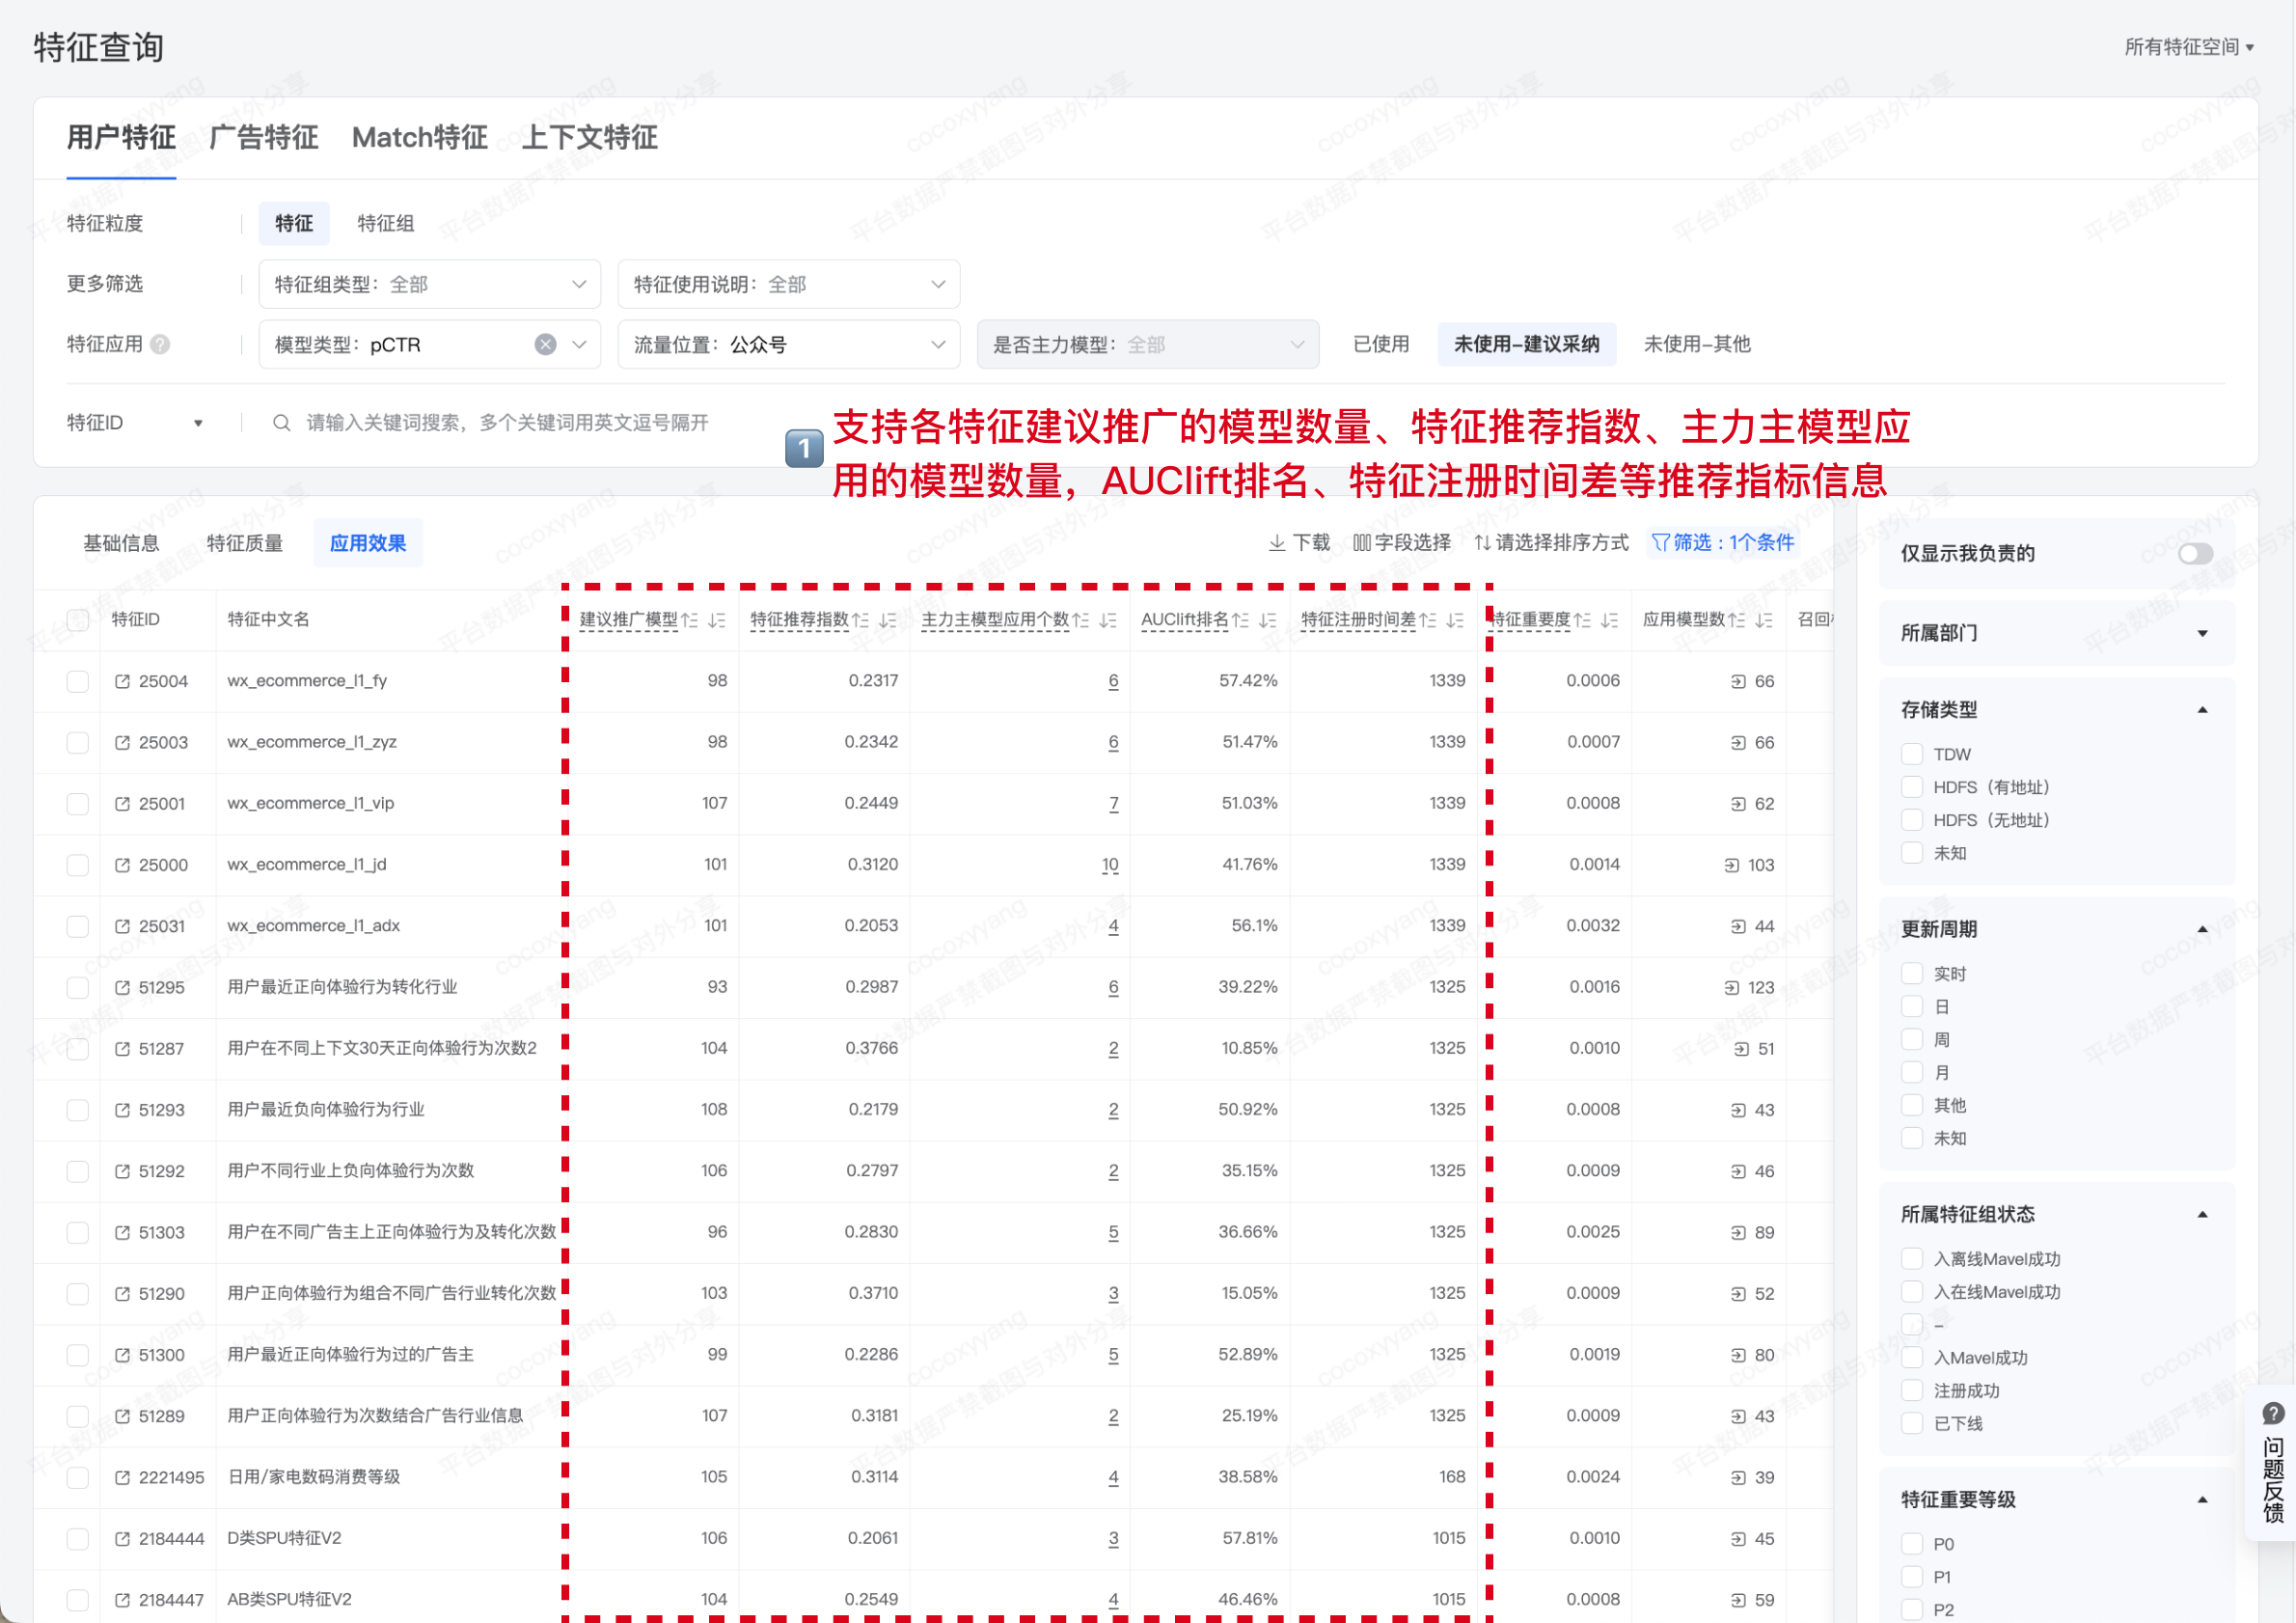Select the 已使用 filter button
This screenshot has width=2296, height=1623.
pos(1381,345)
